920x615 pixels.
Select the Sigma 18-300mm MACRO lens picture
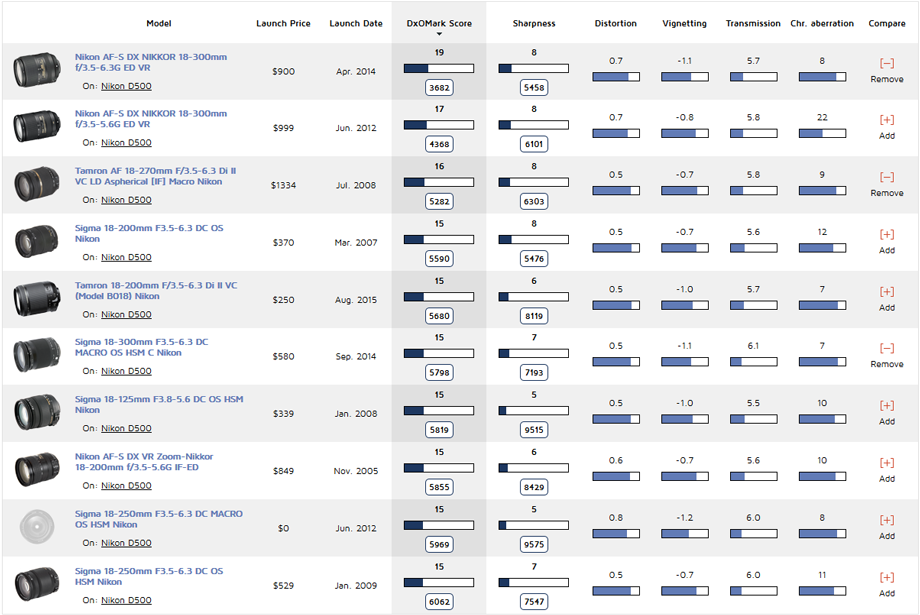[x=37, y=355]
